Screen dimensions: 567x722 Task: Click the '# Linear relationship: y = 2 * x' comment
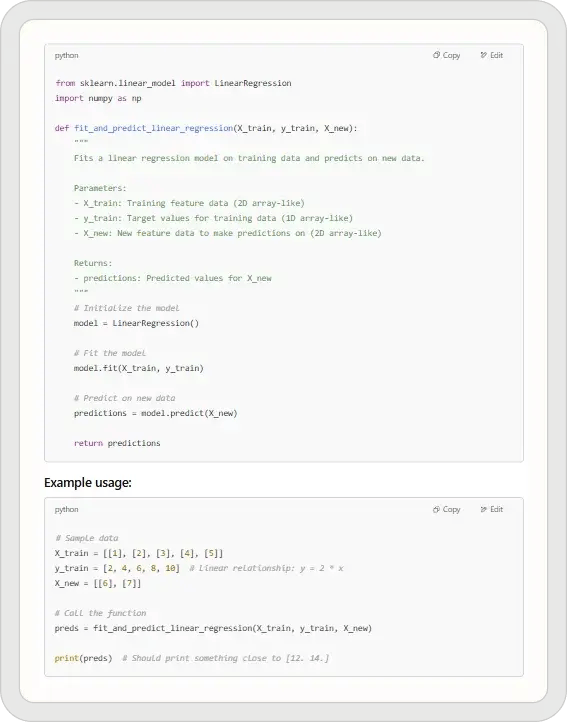pyautogui.click(x=267, y=568)
